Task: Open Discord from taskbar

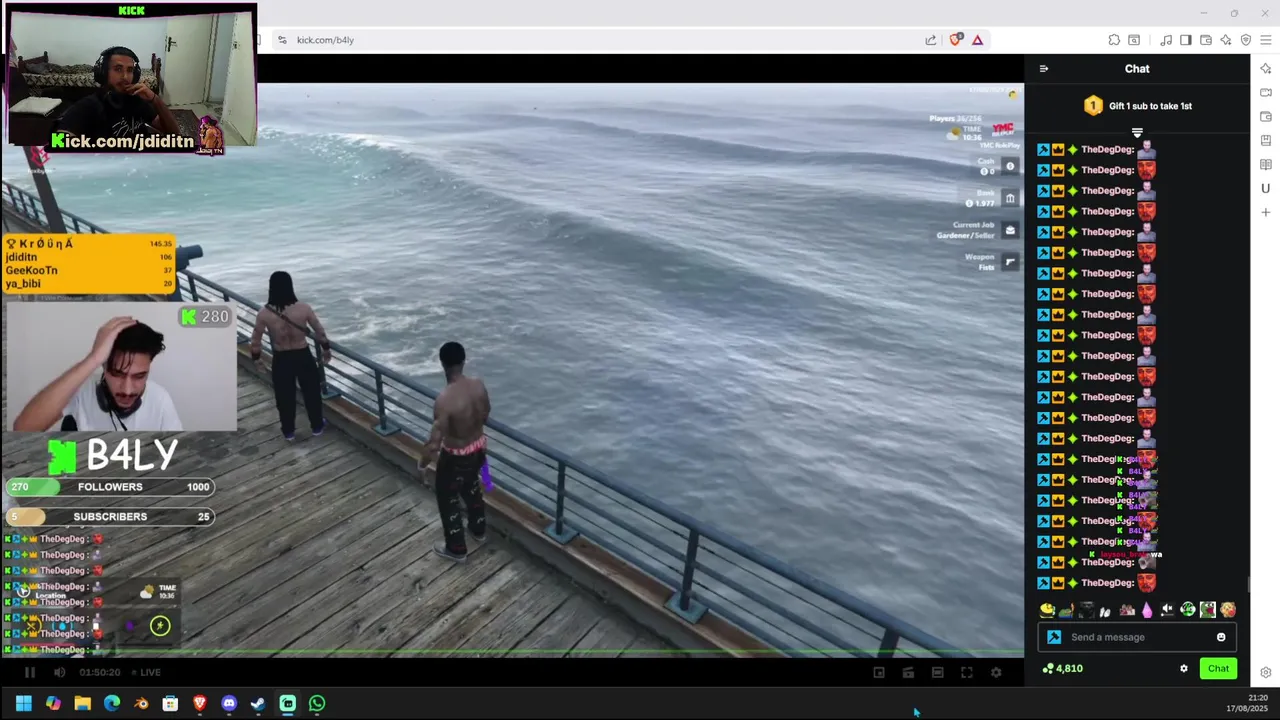Action: [x=229, y=704]
